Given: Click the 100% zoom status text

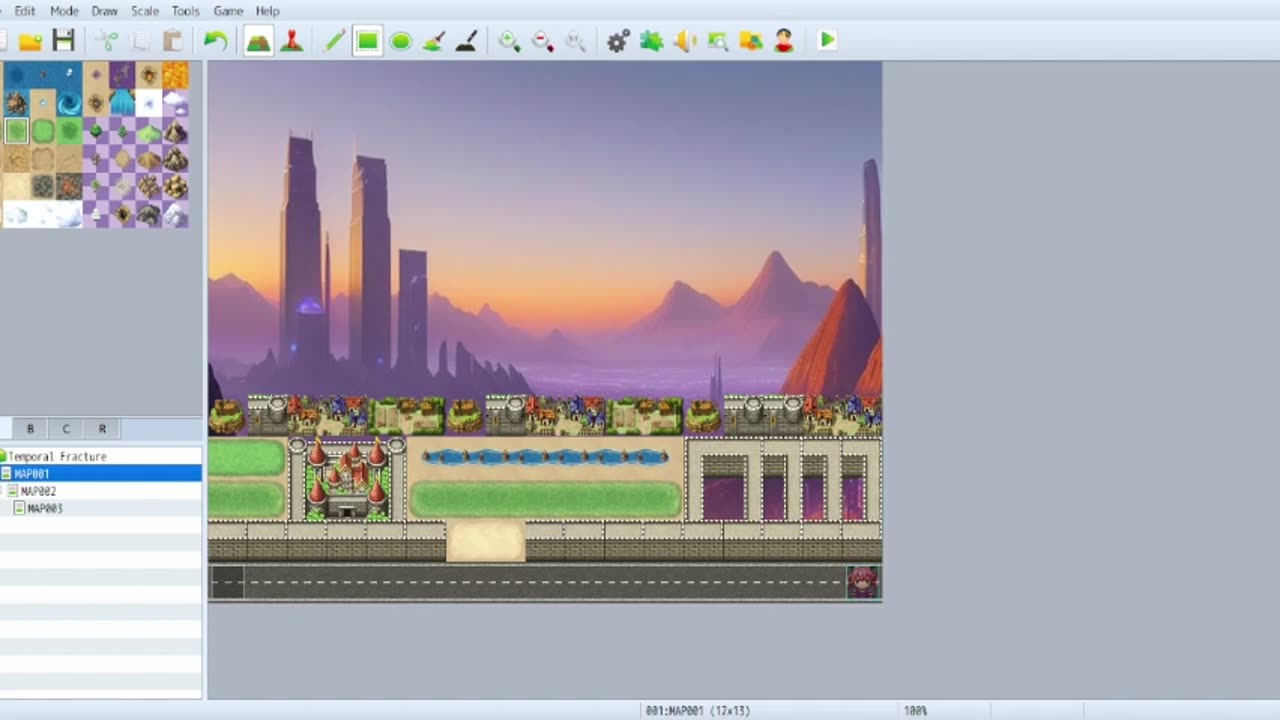Looking at the screenshot, I should point(915,710).
